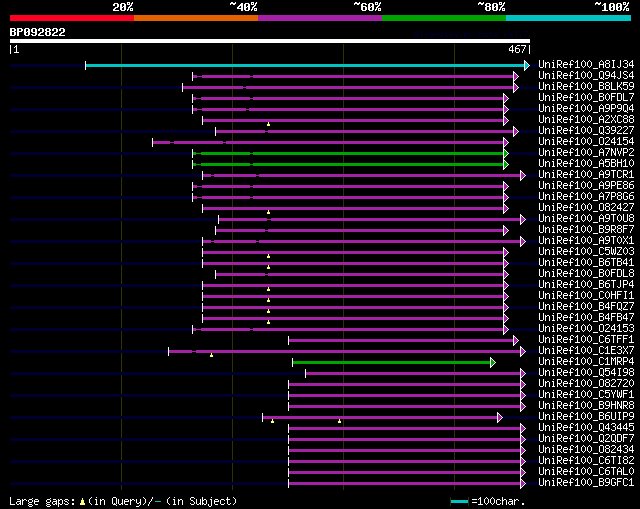The height and width of the screenshot is (509, 640).
Task: Select the UniRef100_O82427 label
Action: click(x=586, y=208)
